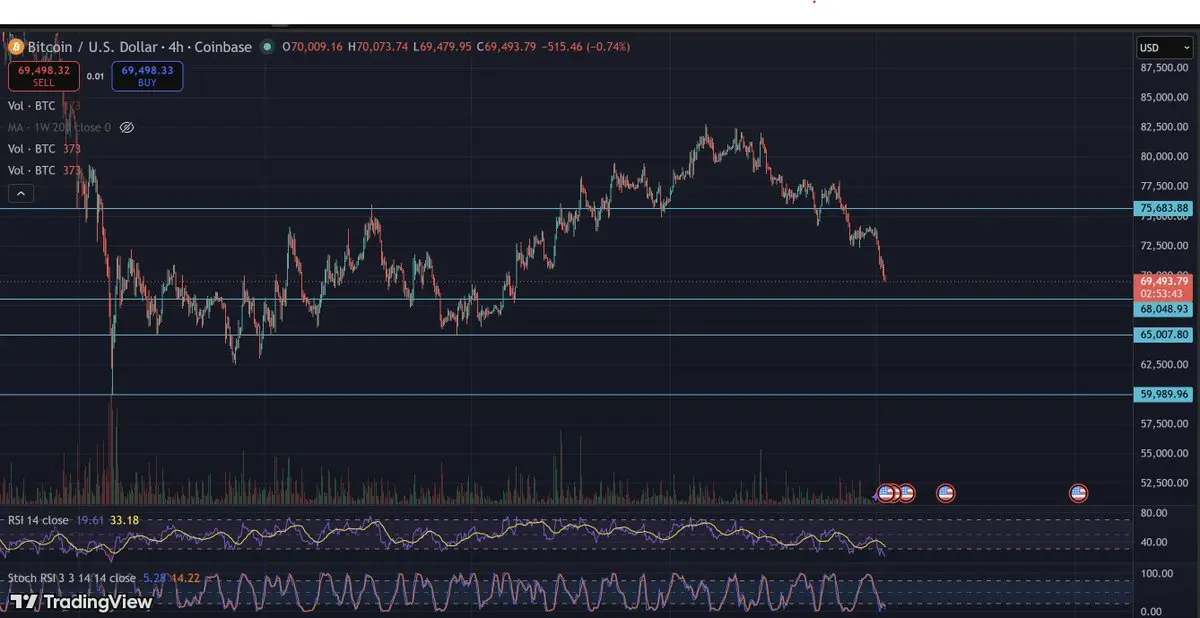Click the current price label 69,493.79

(1164, 281)
